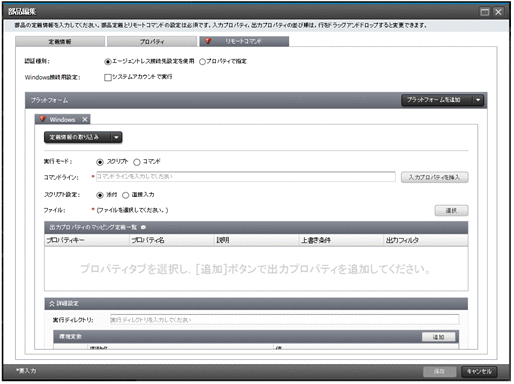The width and height of the screenshot is (514, 384).
Task: Open the プラットフォームを追加 dropdown arrow
Action: (x=478, y=100)
